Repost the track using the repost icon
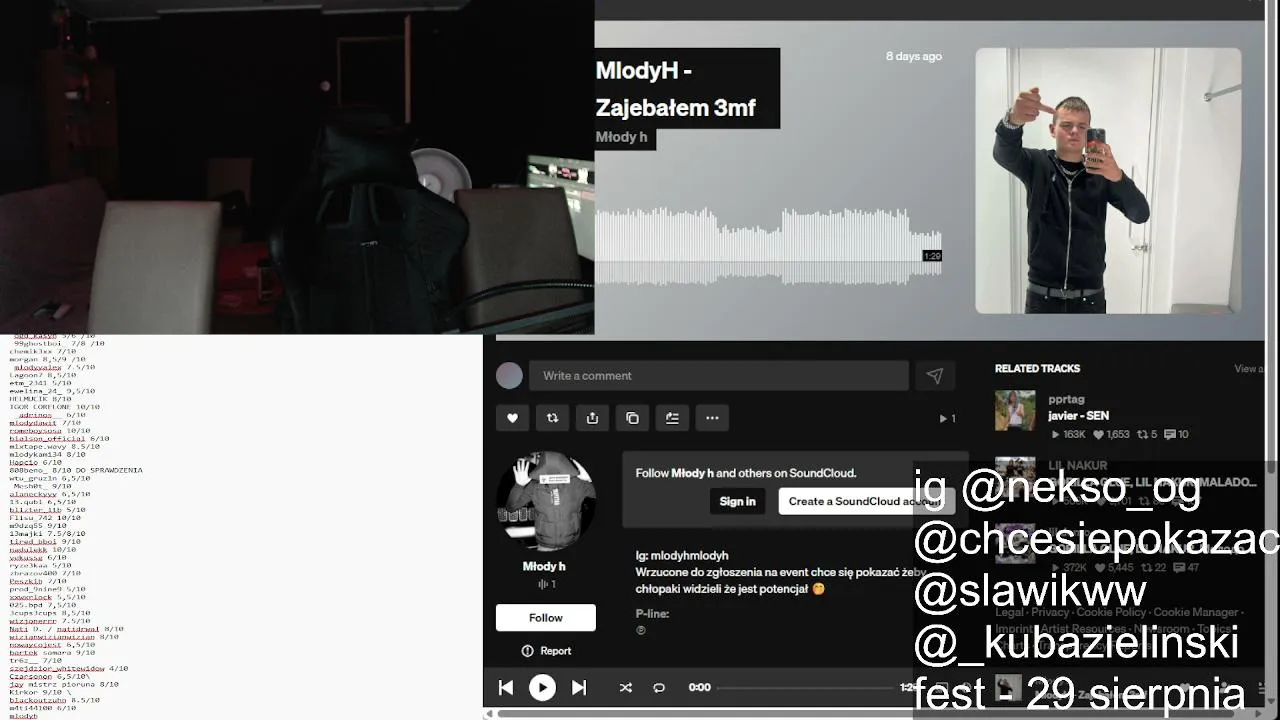The width and height of the screenshot is (1280, 720). [x=552, y=418]
